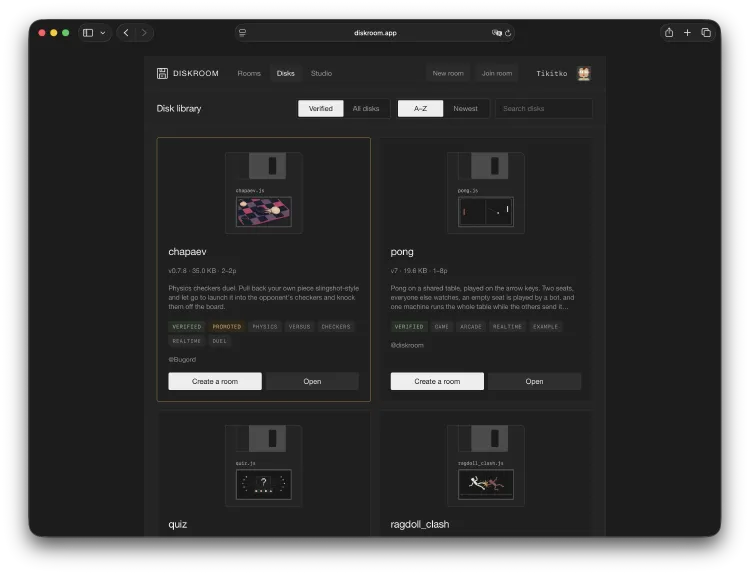Click Create a room for chapaev
The width and height of the screenshot is (750, 575).
pyautogui.click(x=215, y=381)
